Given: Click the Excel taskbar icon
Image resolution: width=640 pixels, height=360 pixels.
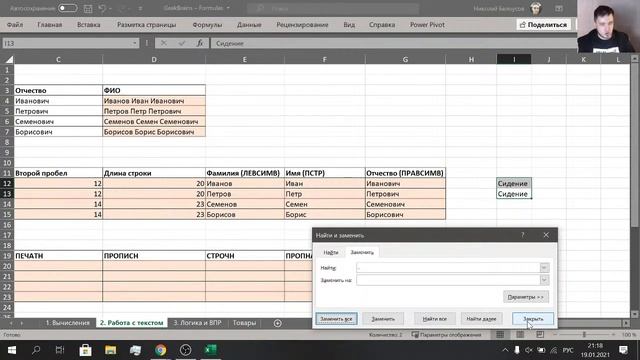Looking at the screenshot, I should [x=211, y=350].
